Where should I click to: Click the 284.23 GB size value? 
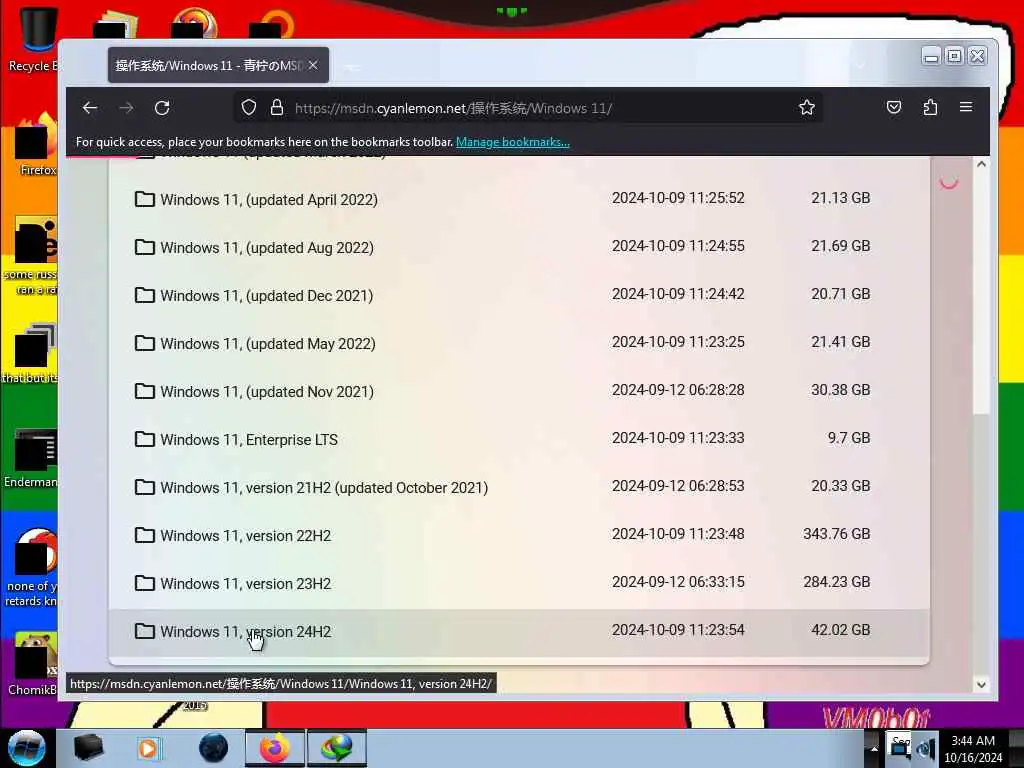coord(837,582)
